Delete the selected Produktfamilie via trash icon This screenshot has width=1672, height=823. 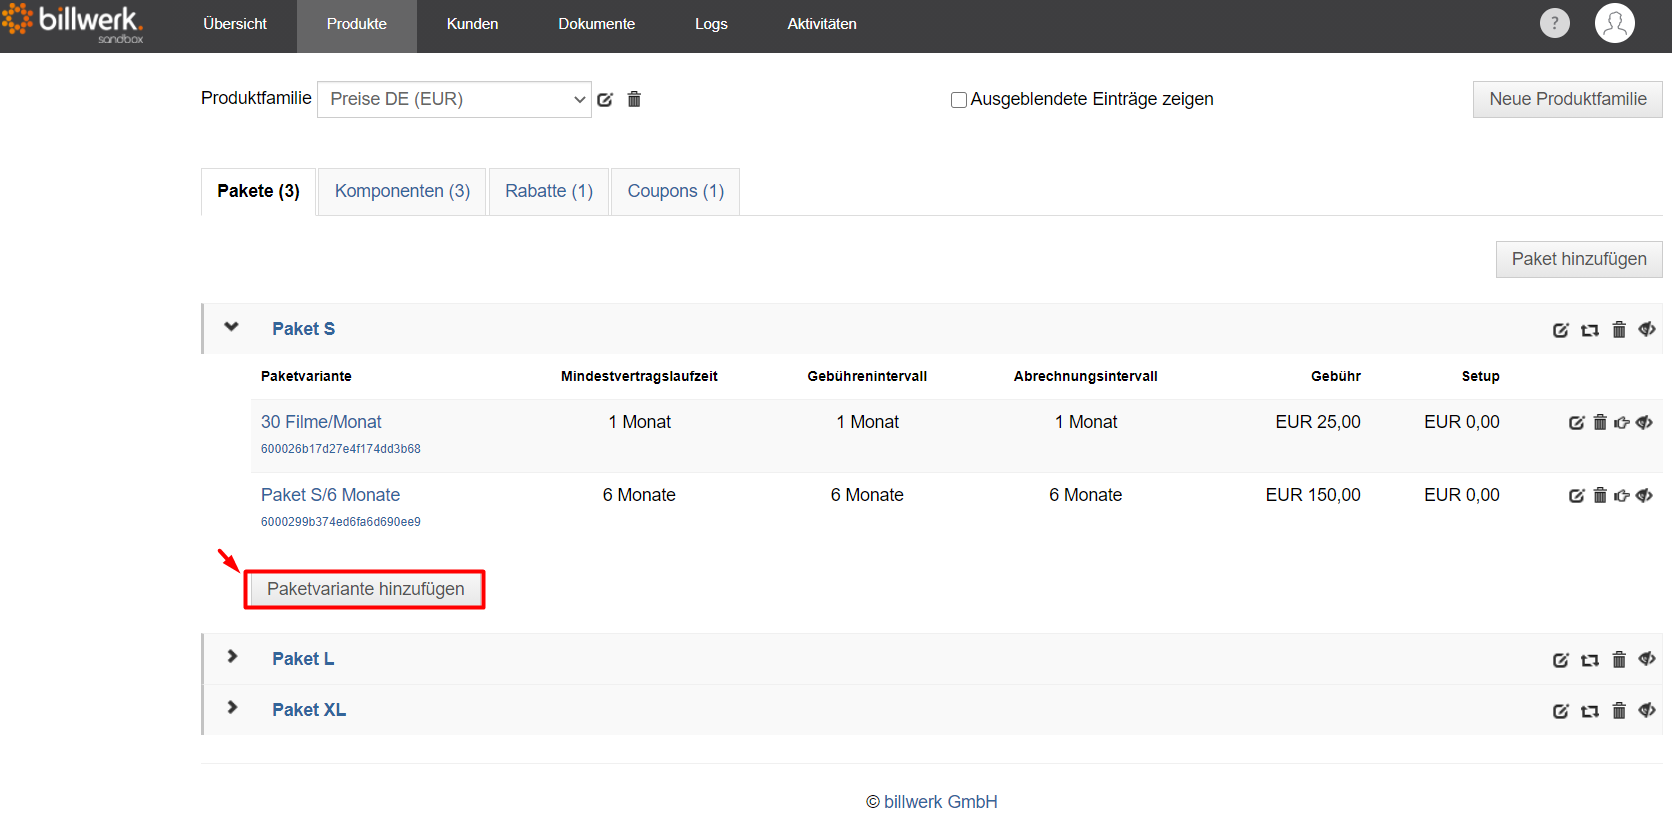pos(634,99)
